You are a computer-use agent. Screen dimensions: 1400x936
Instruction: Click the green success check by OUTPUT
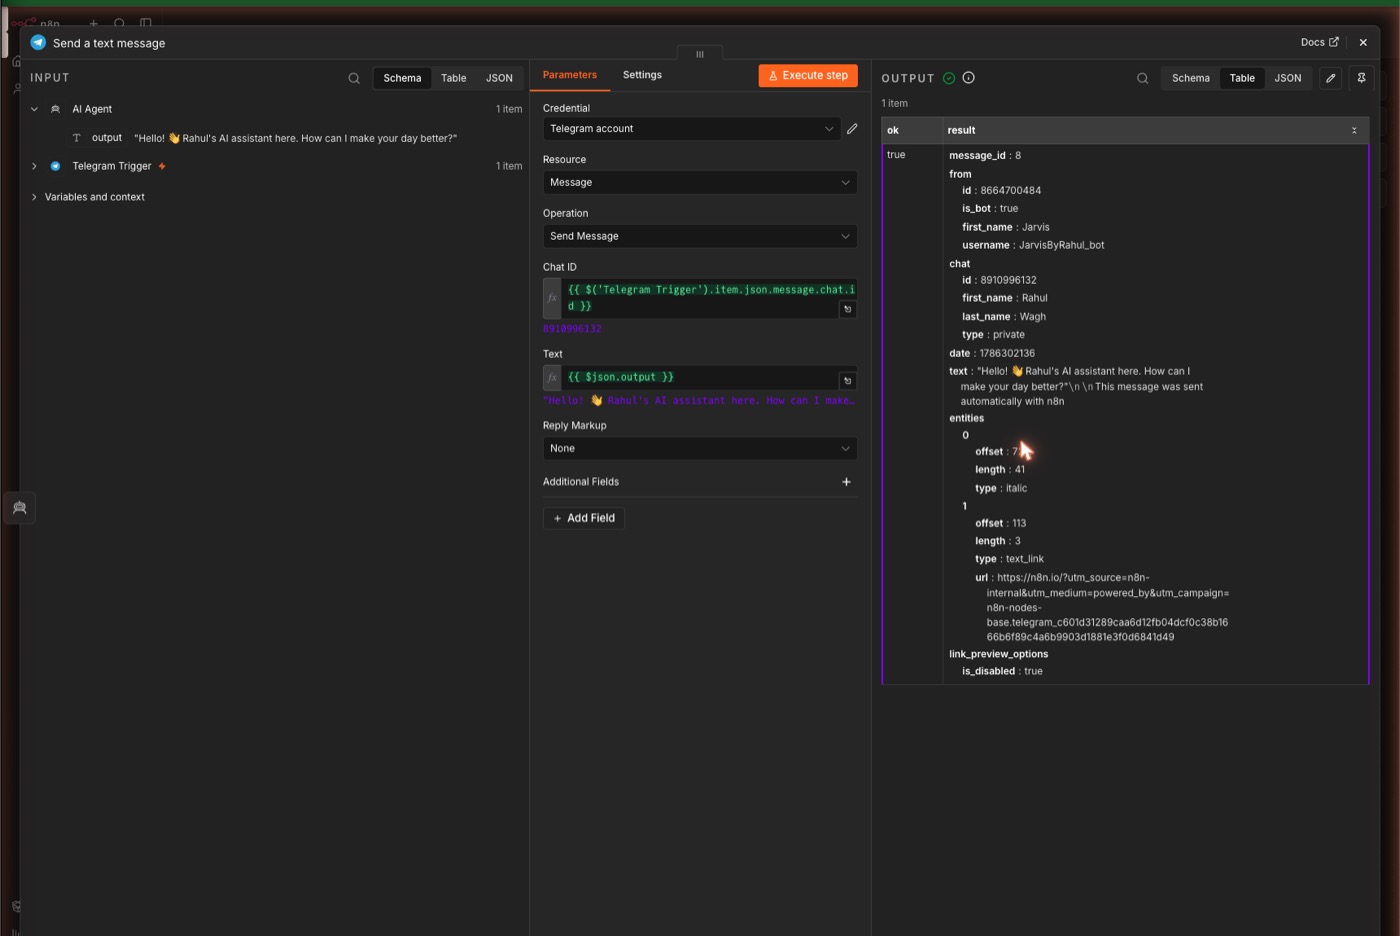click(x=949, y=78)
